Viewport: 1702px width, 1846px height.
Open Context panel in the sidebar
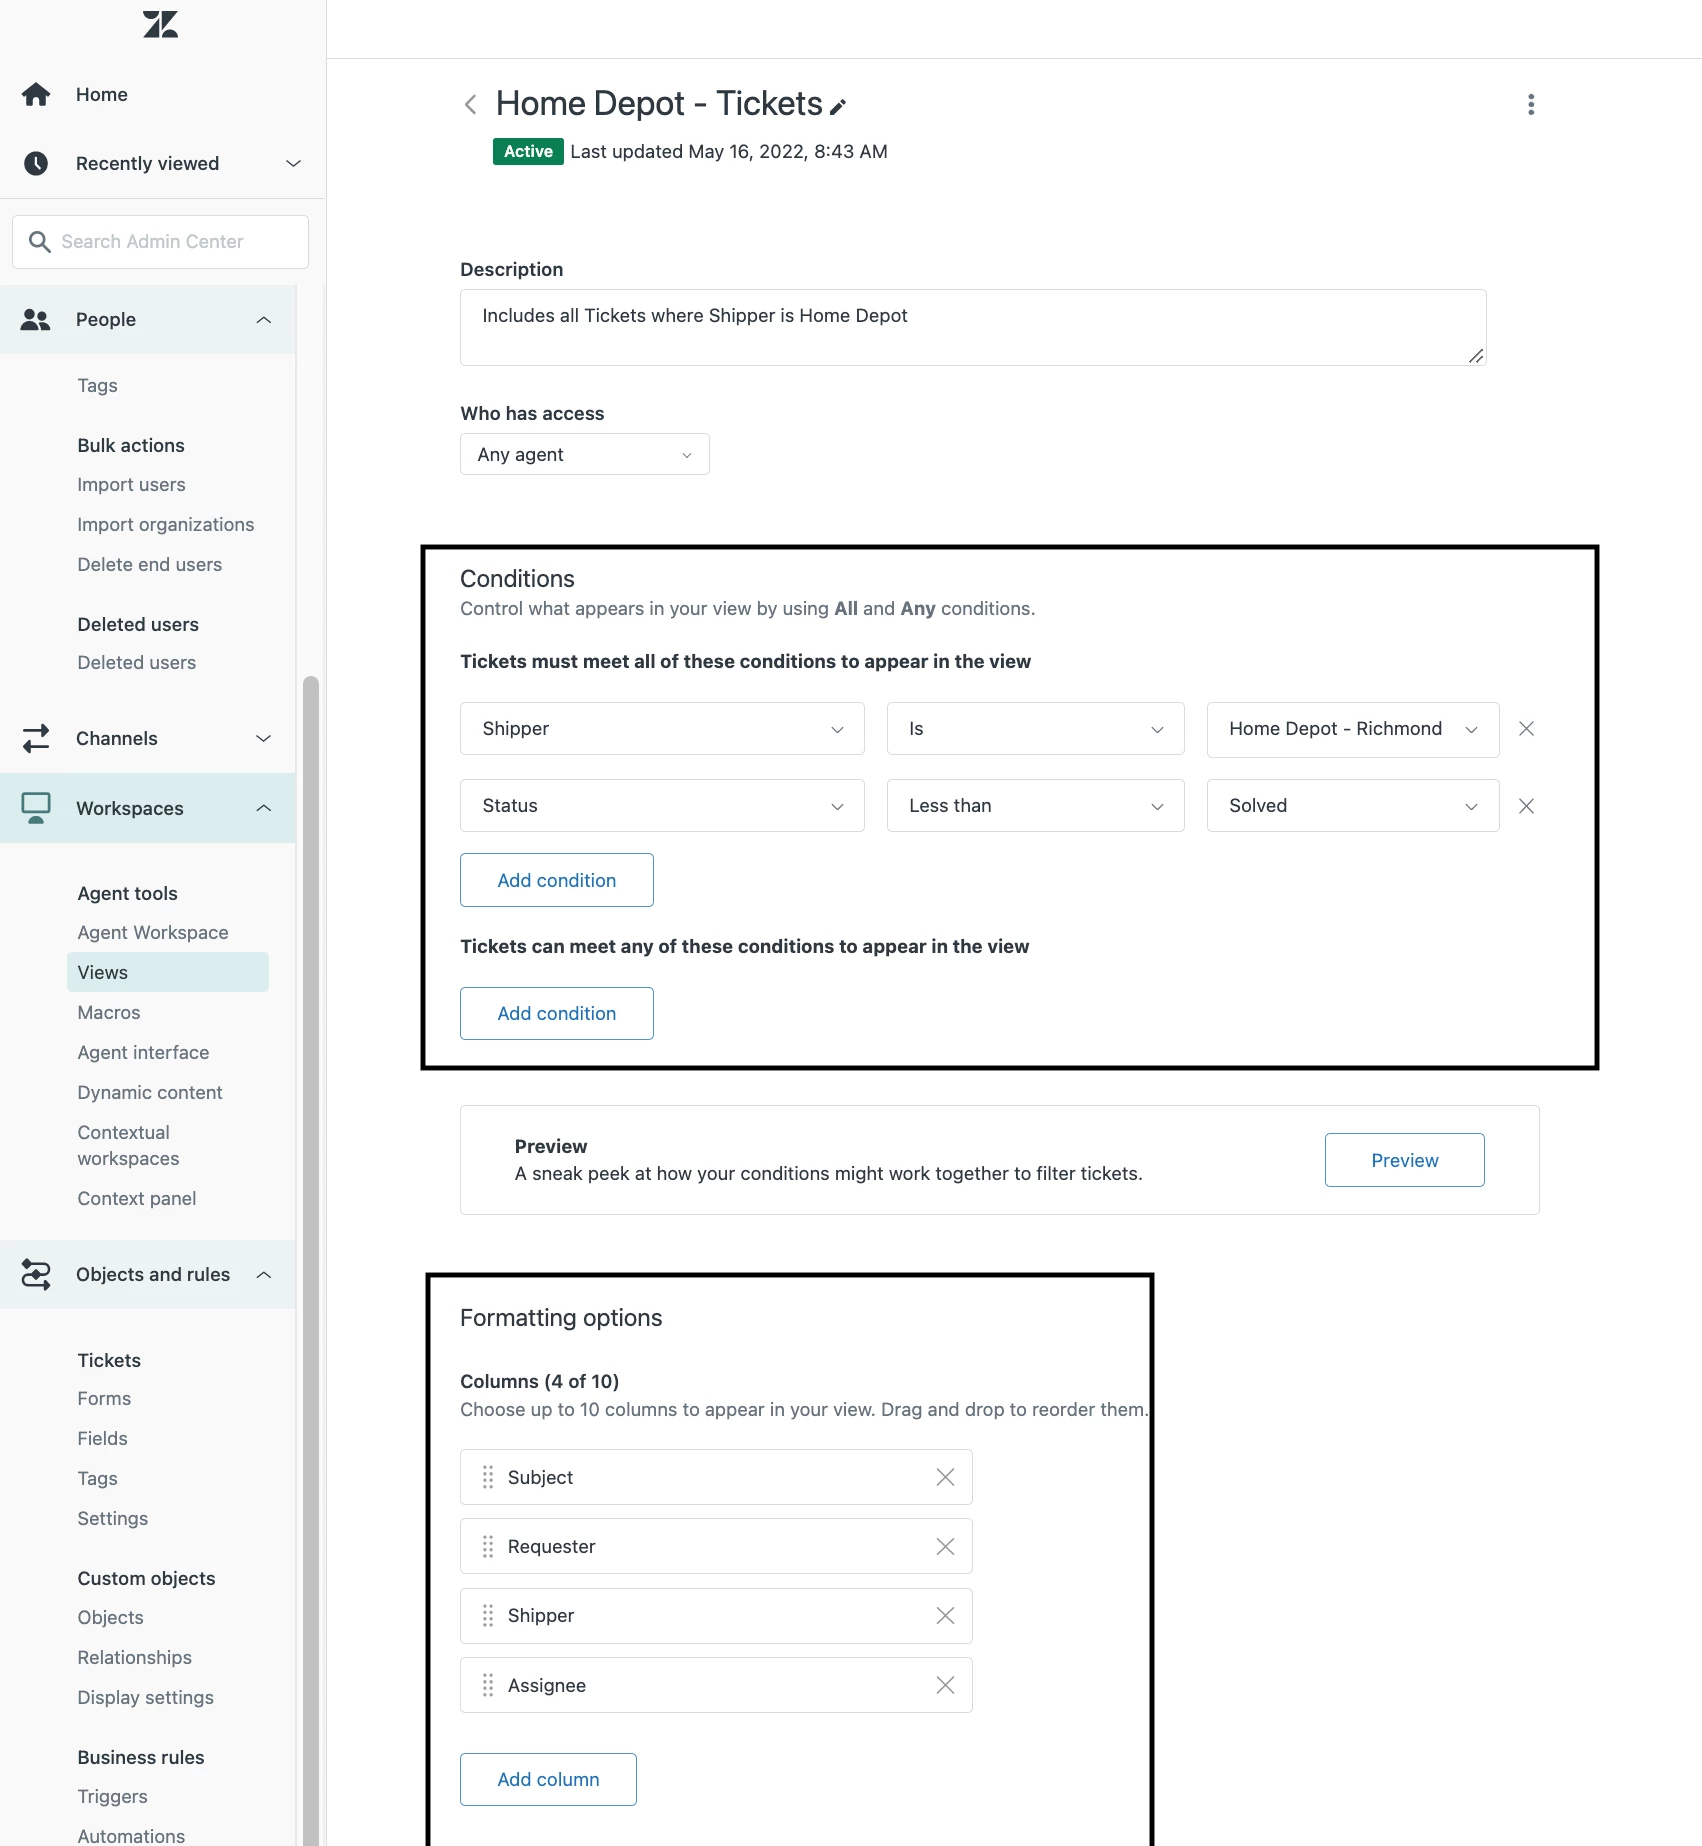point(137,1198)
